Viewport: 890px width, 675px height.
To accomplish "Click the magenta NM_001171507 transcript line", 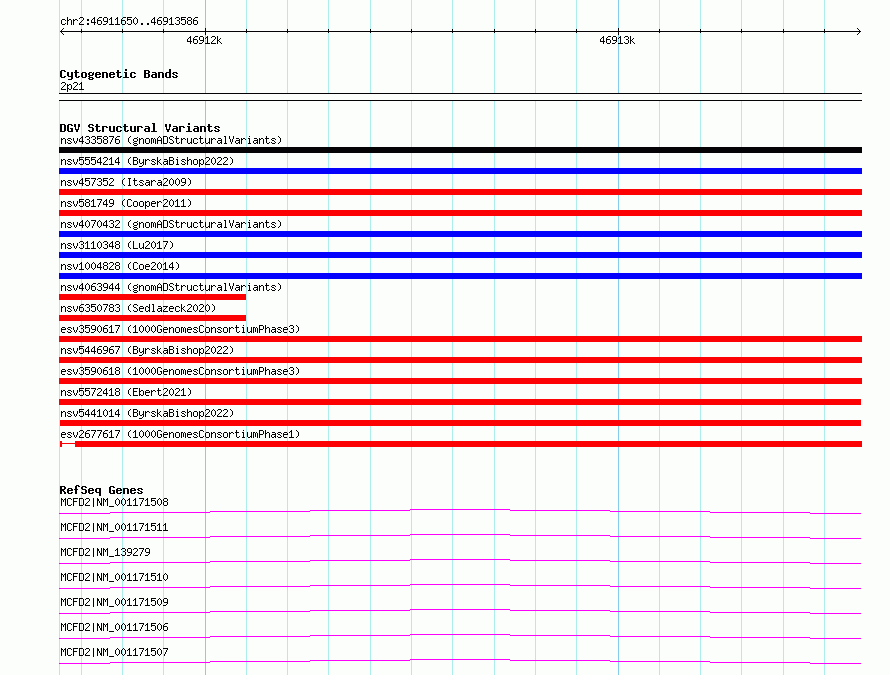I will point(460,661).
